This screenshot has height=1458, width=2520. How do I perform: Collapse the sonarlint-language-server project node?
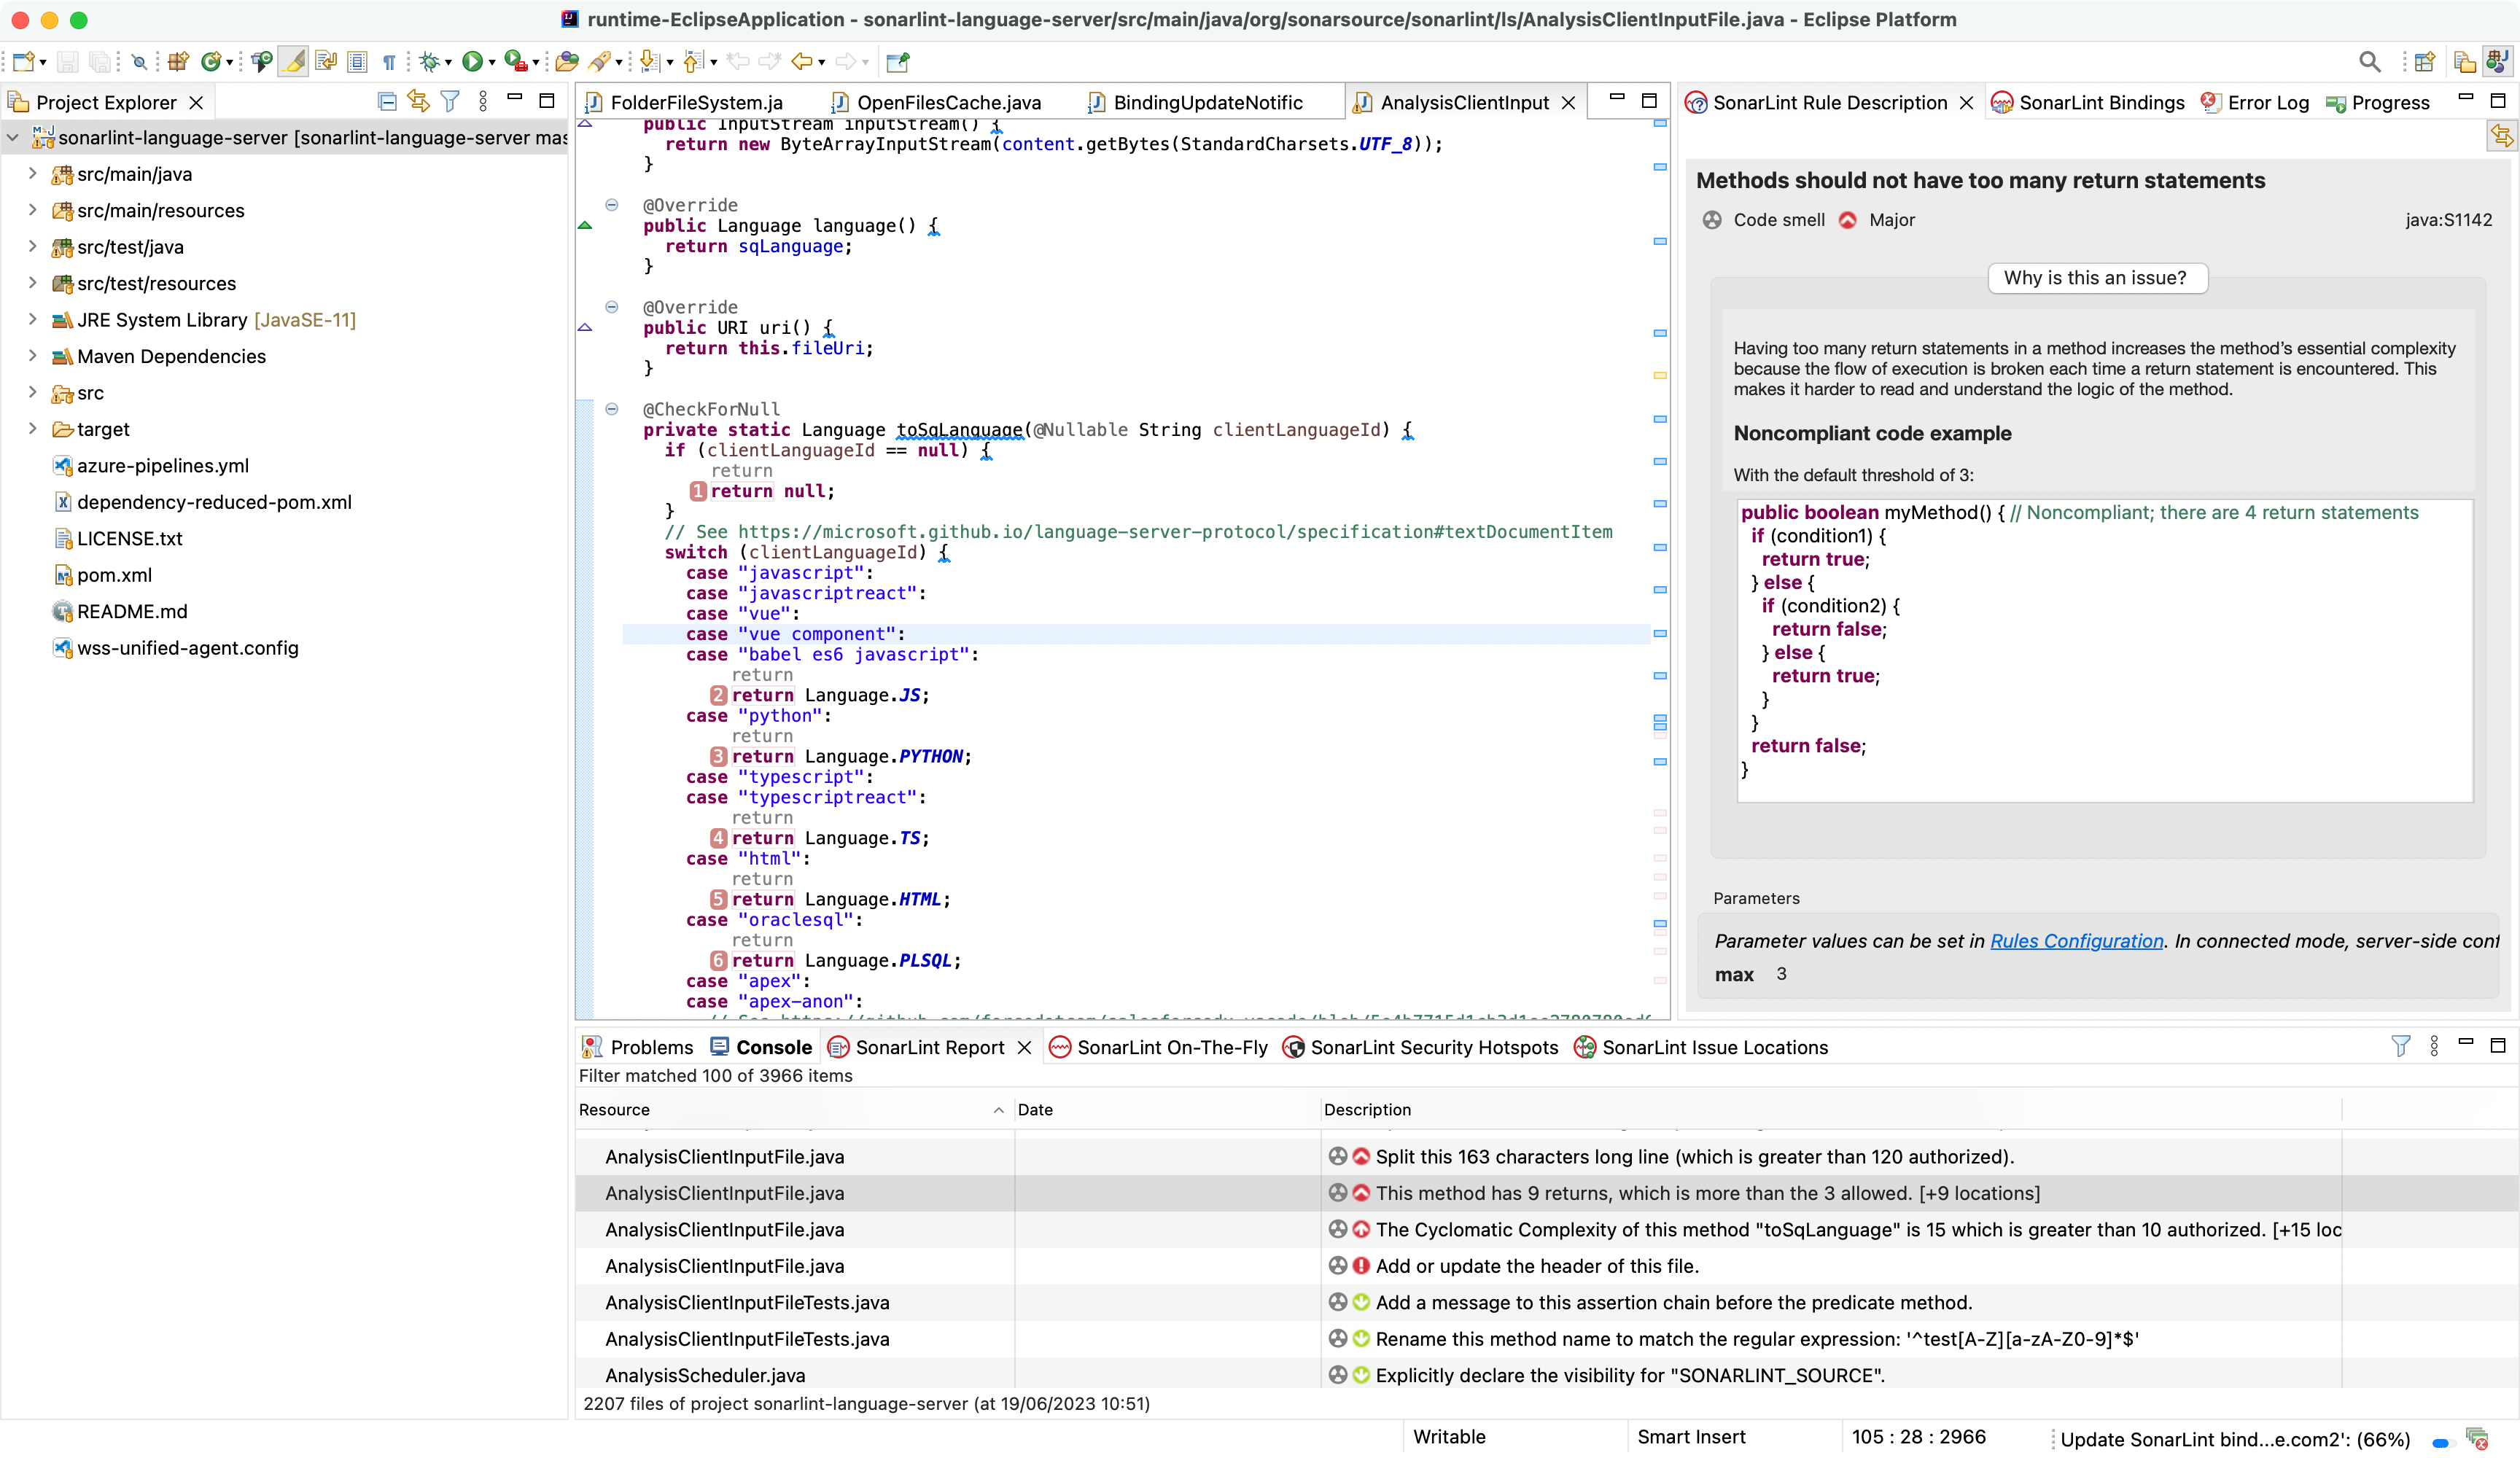[13, 138]
